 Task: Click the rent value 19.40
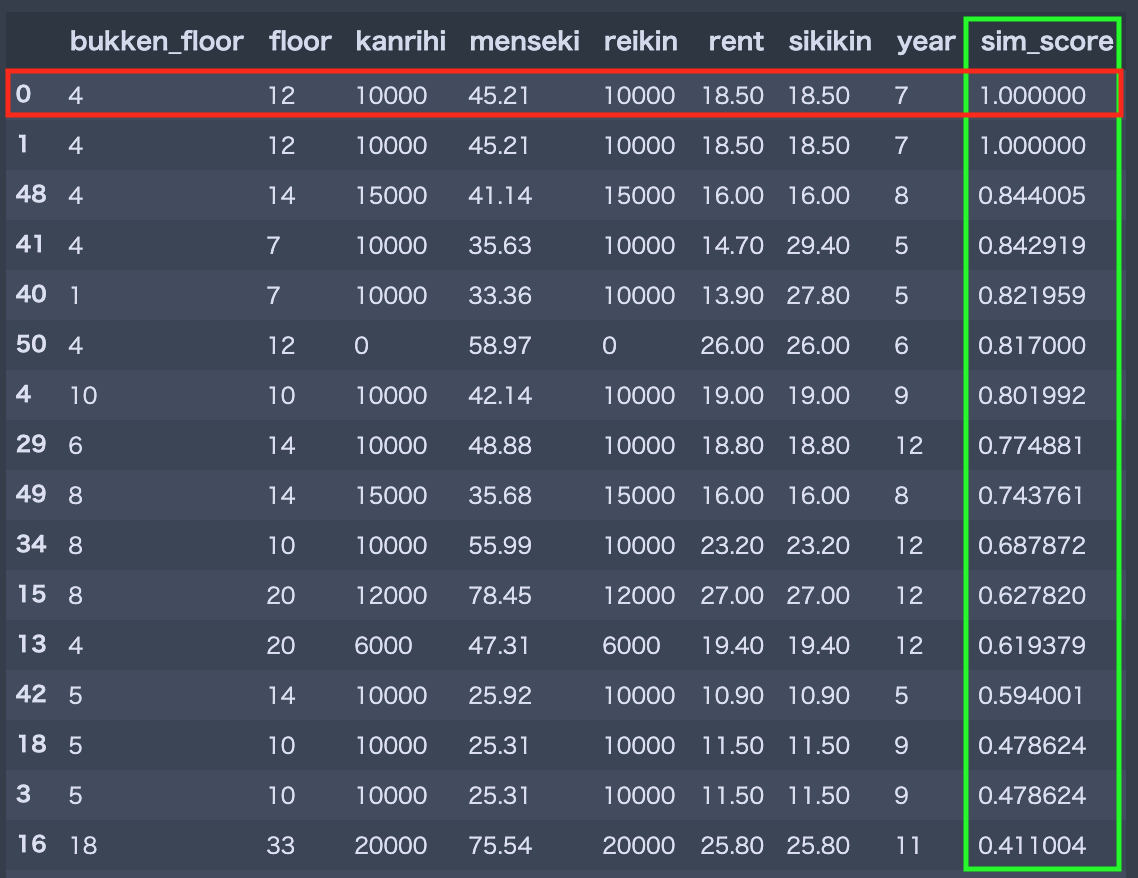pyautogui.click(x=732, y=645)
